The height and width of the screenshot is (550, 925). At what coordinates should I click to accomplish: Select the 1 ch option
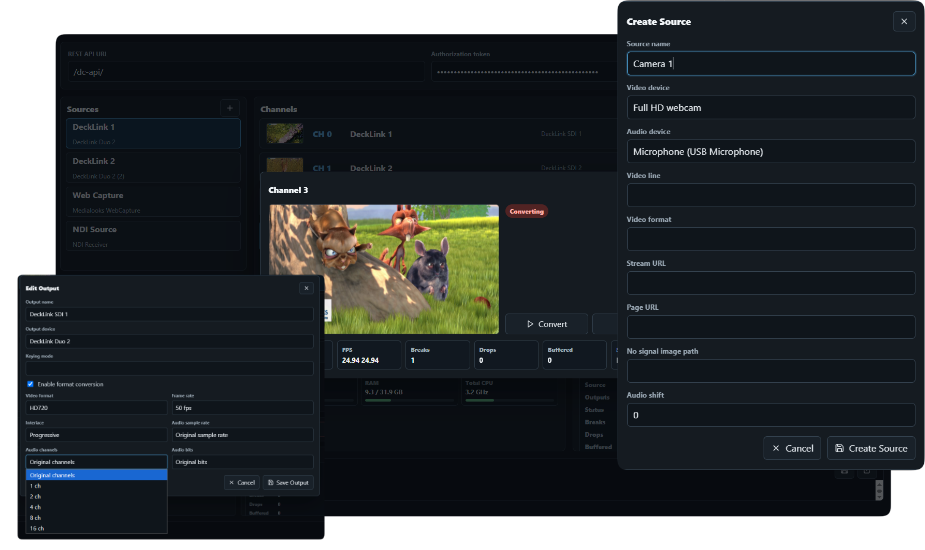97,486
